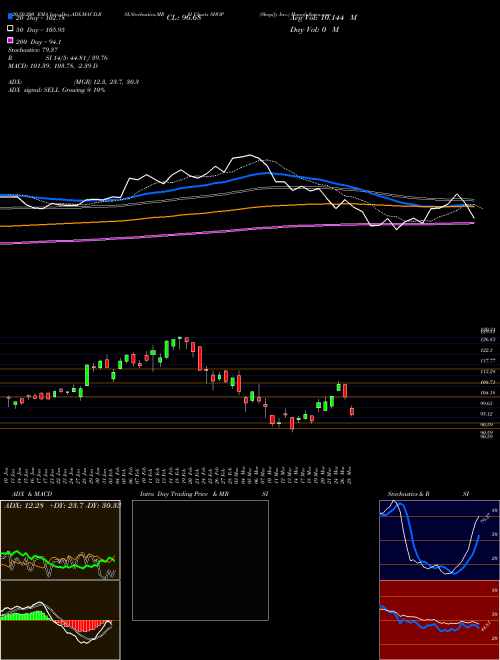500x660 pixels.
Task: Click the tall green candle near 28 Jan
Action: pos(87,375)
